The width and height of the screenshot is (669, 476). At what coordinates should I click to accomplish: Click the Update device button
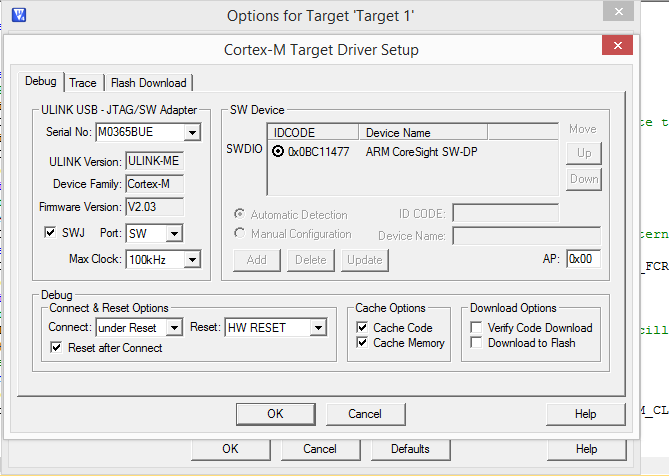(x=365, y=260)
